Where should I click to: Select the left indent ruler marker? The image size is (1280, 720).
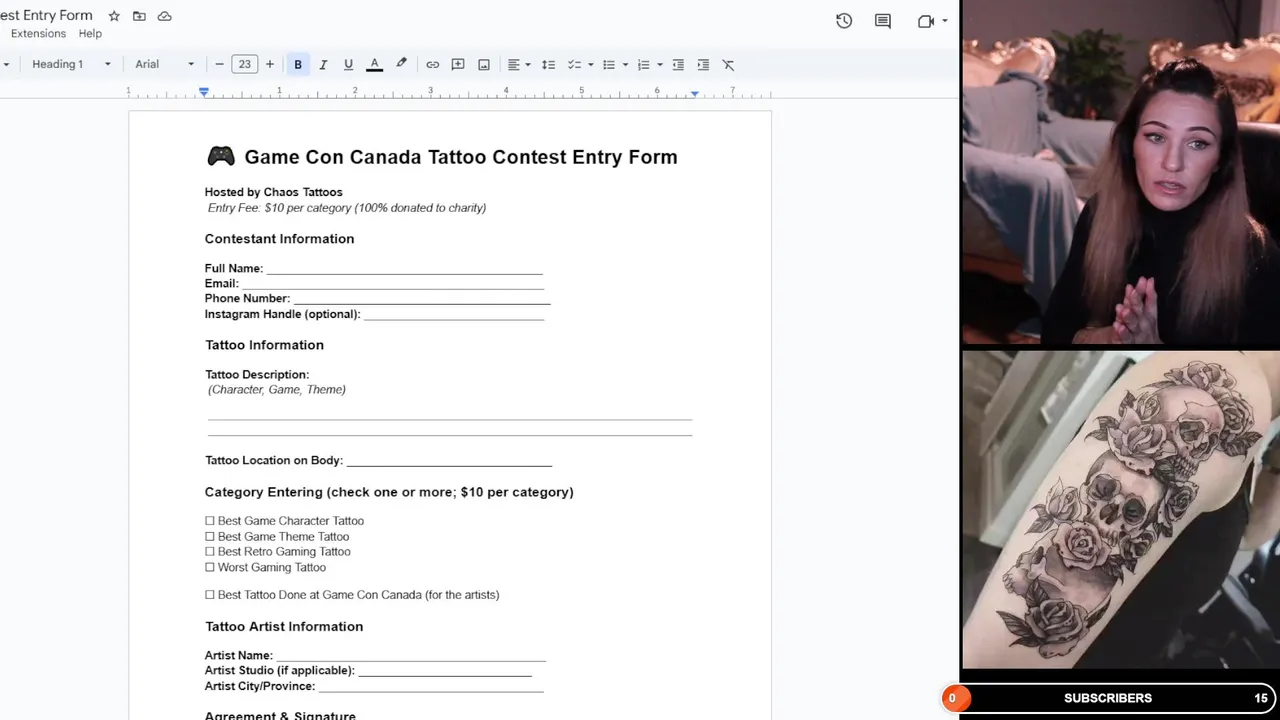pyautogui.click(x=204, y=92)
